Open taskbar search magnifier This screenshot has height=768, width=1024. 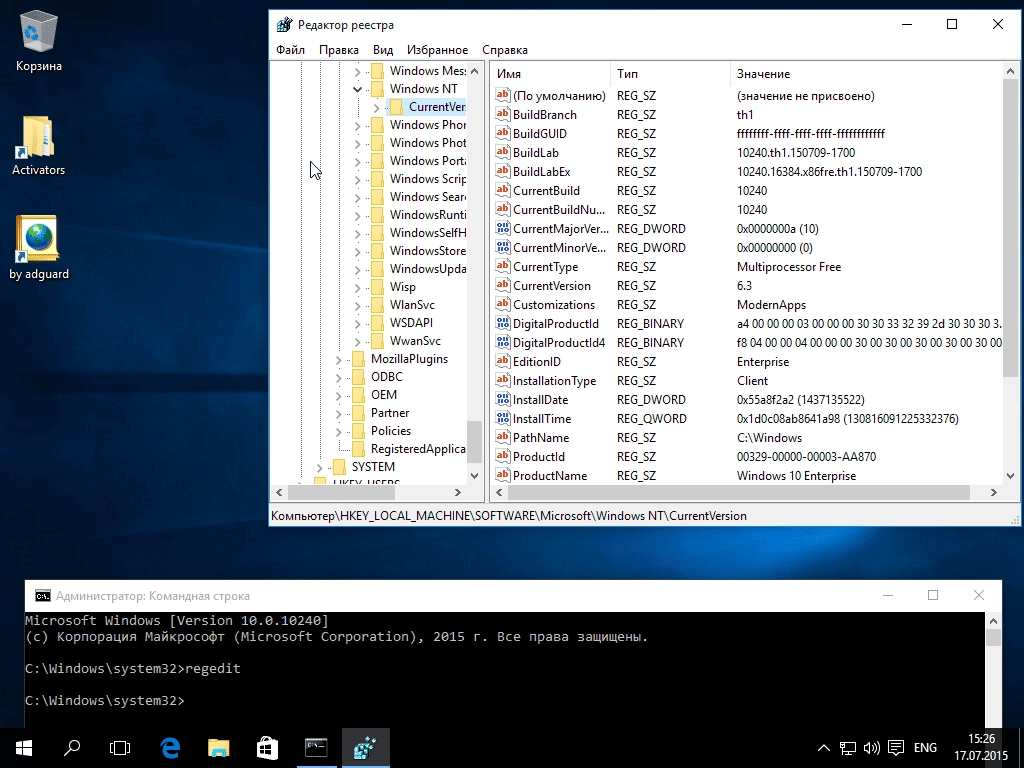[72, 748]
